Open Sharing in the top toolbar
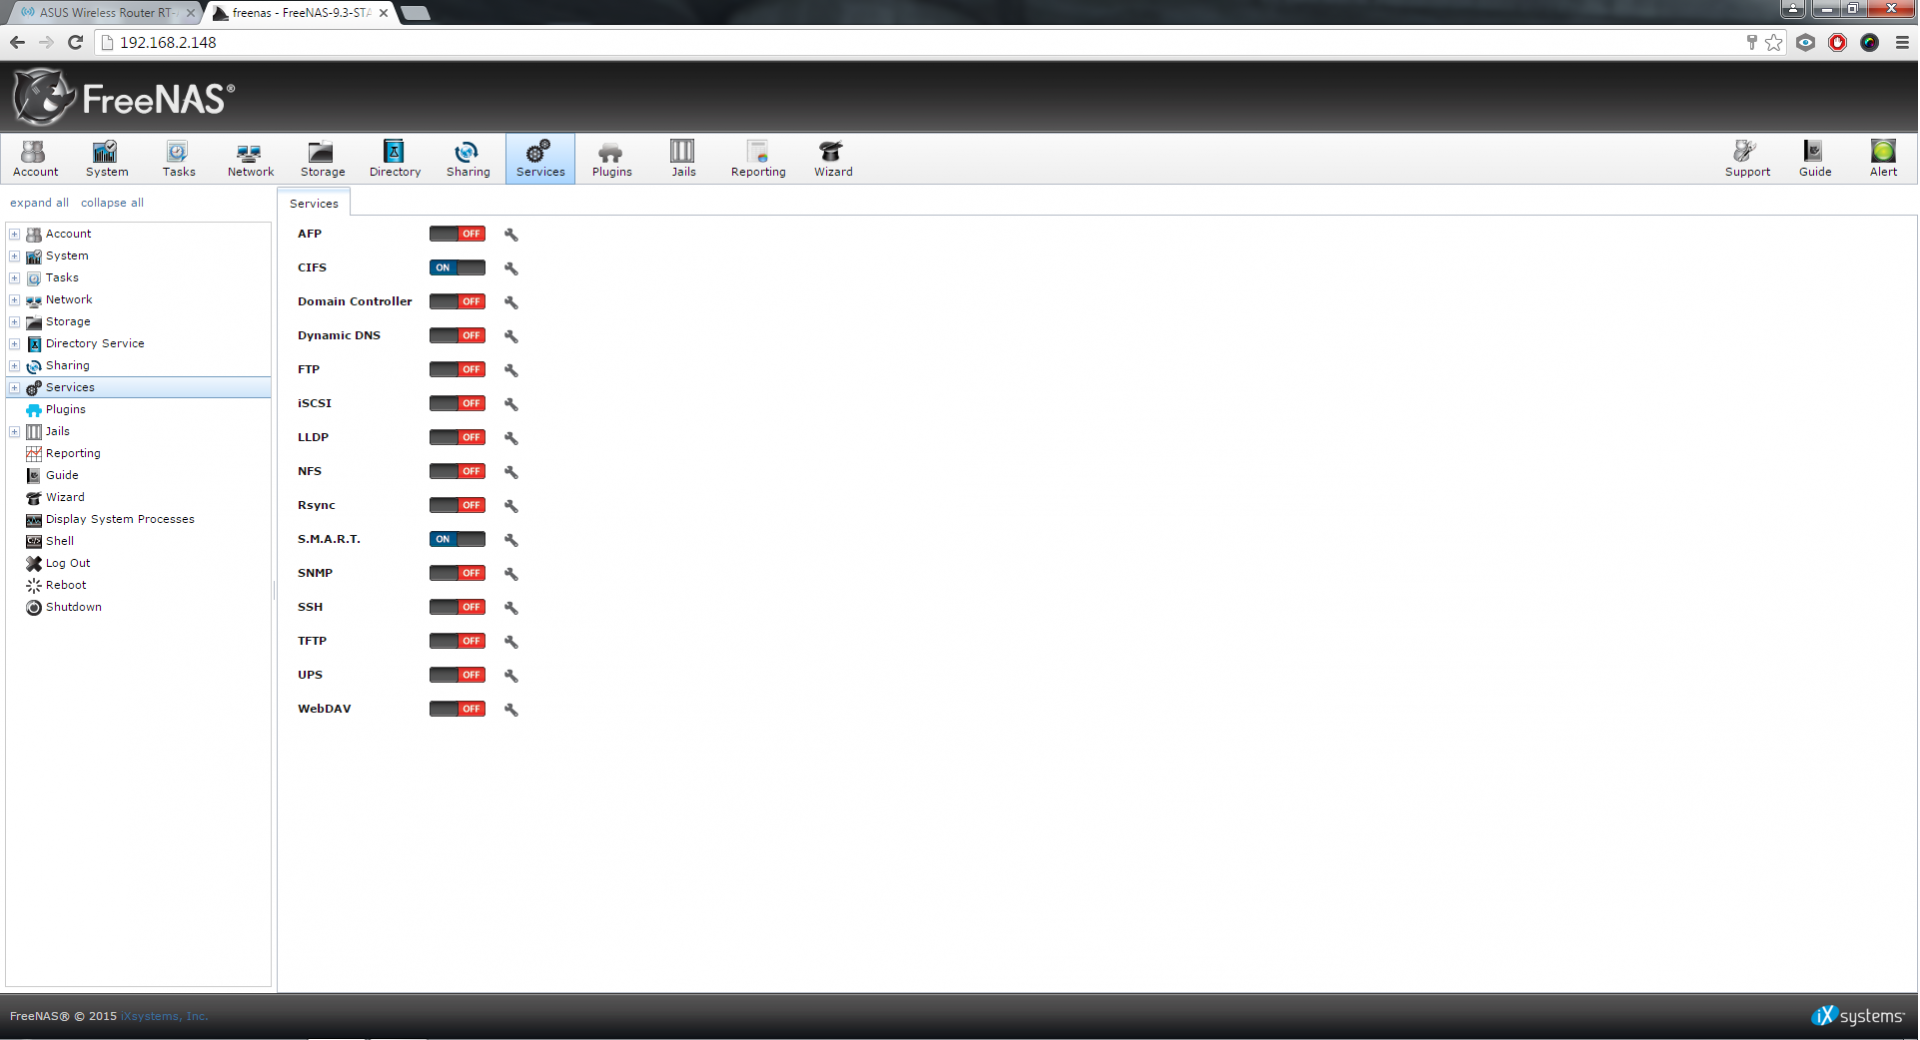The height and width of the screenshot is (1040, 1920). [467, 159]
